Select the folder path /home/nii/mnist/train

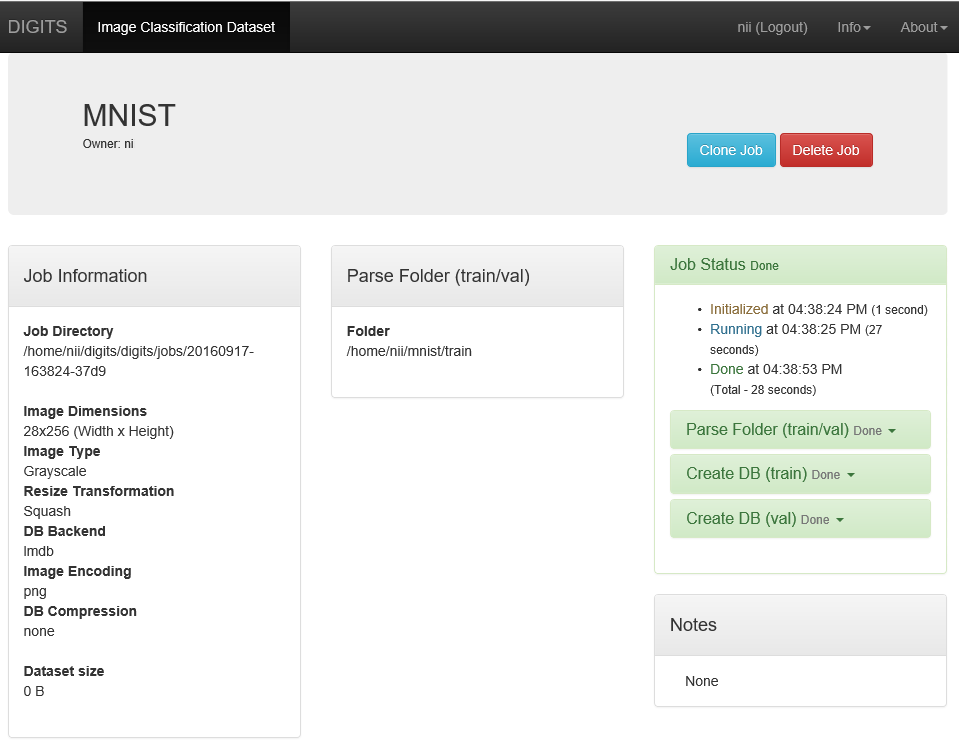[x=409, y=351]
